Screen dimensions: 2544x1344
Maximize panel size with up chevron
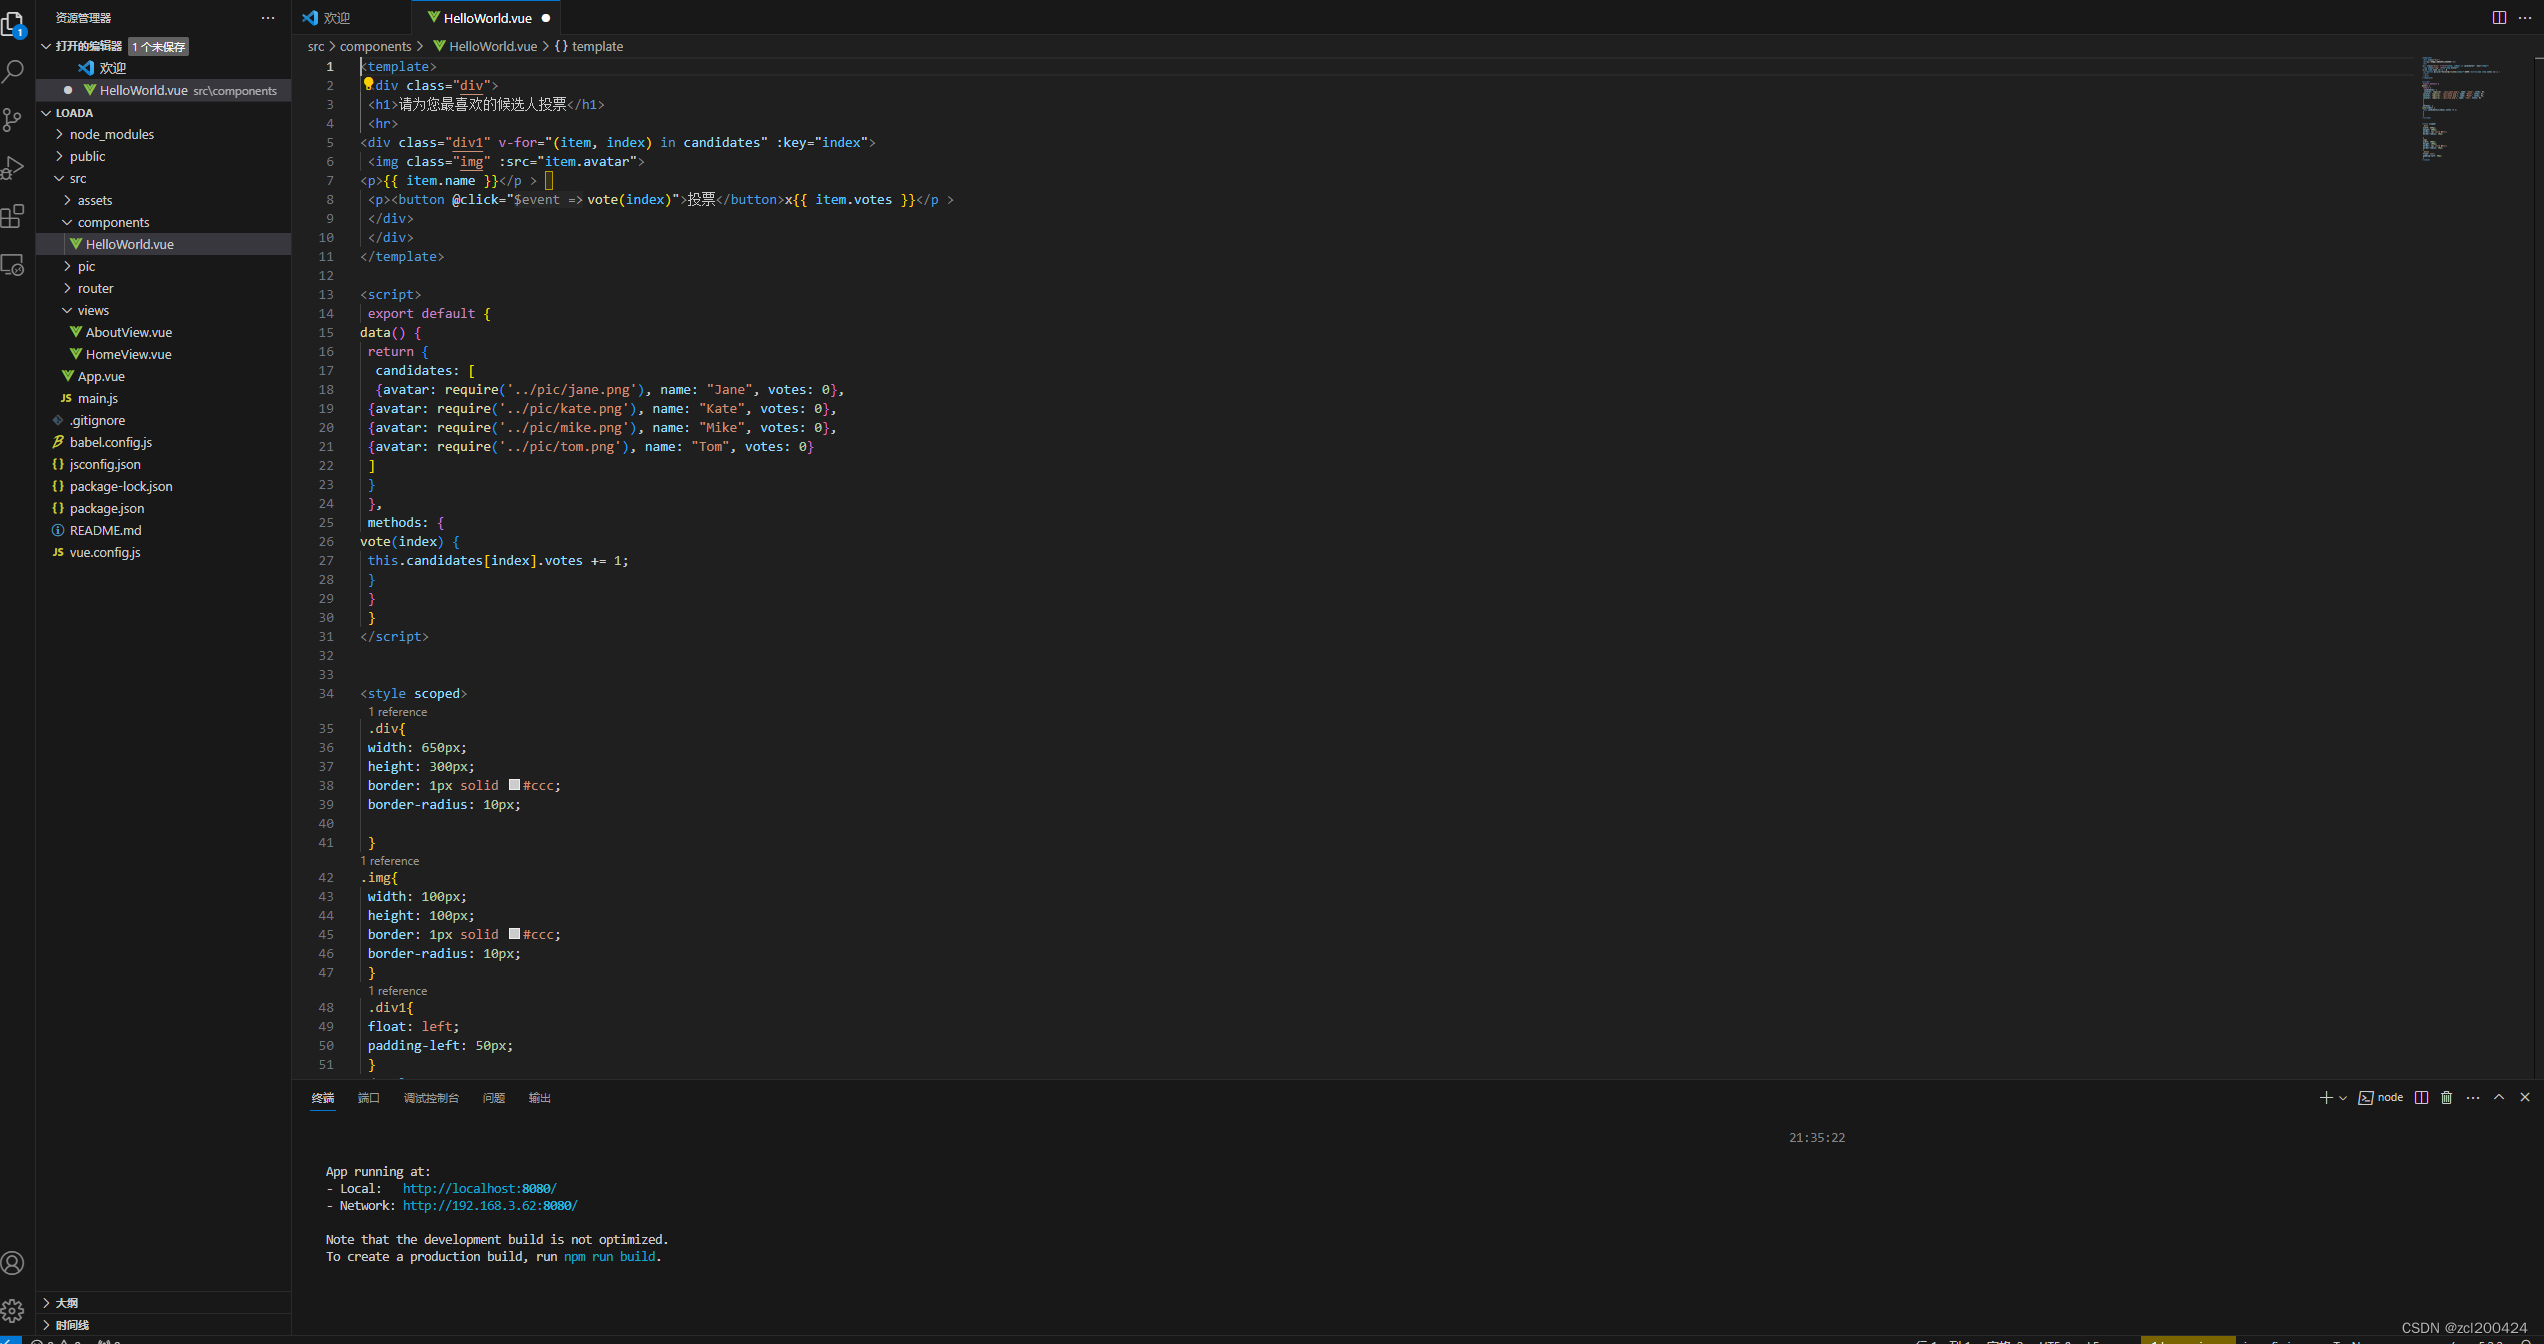[2498, 1097]
